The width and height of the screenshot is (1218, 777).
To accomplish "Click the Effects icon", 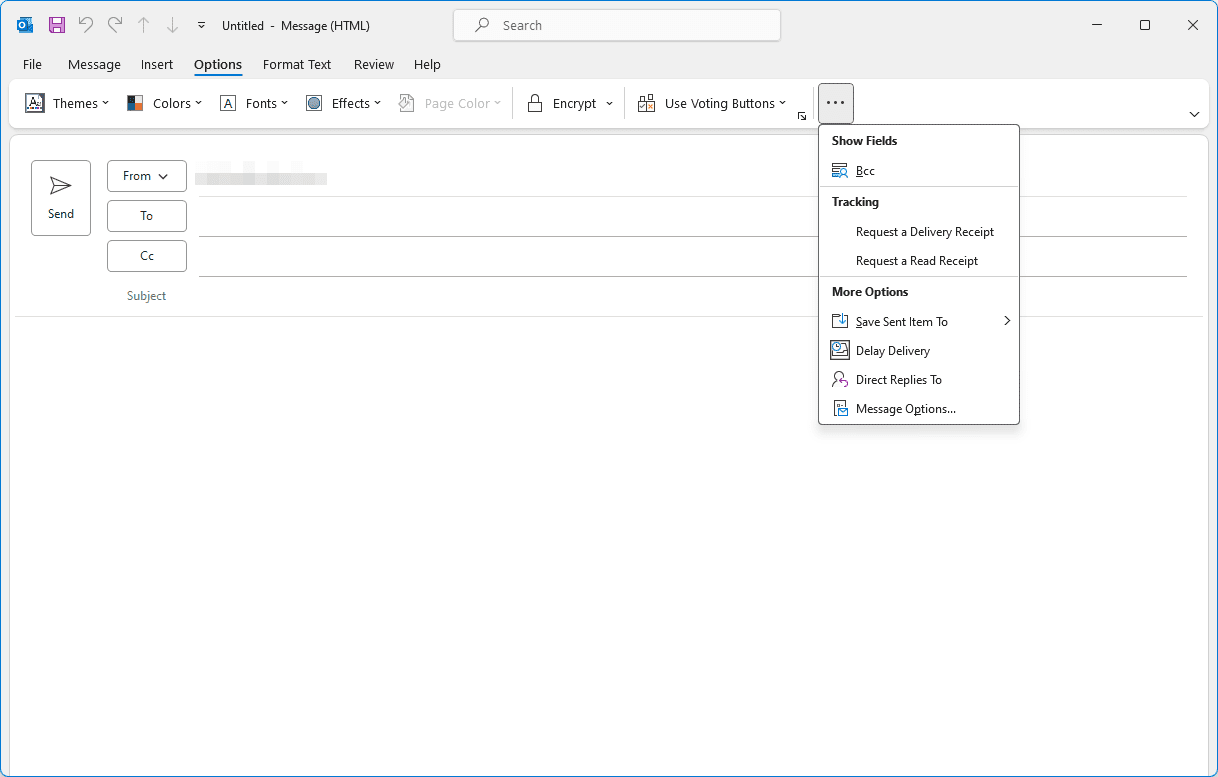I will (343, 102).
